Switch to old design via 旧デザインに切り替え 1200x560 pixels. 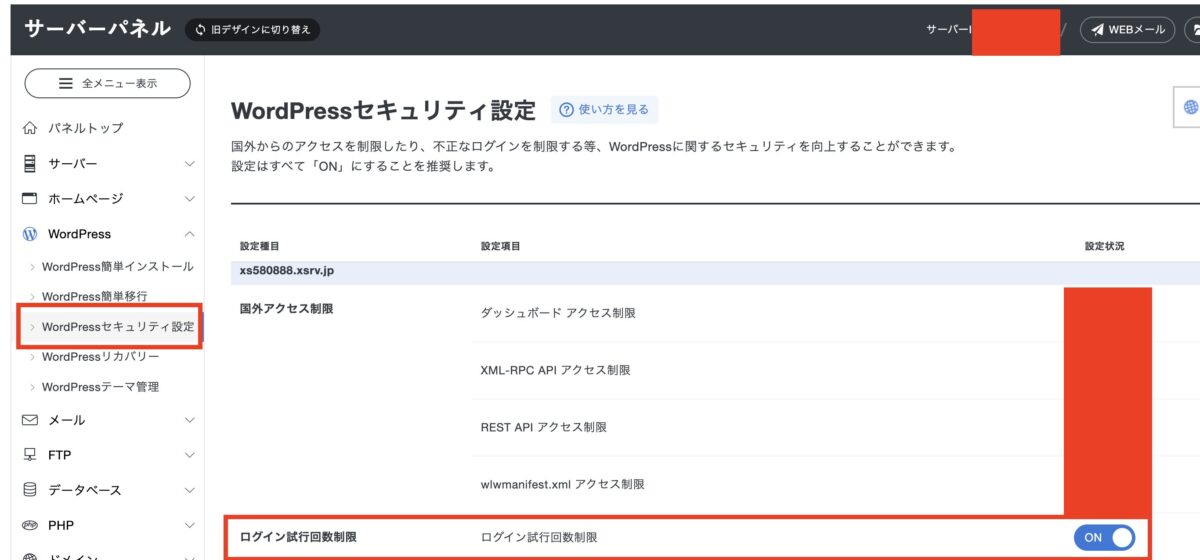[252, 30]
